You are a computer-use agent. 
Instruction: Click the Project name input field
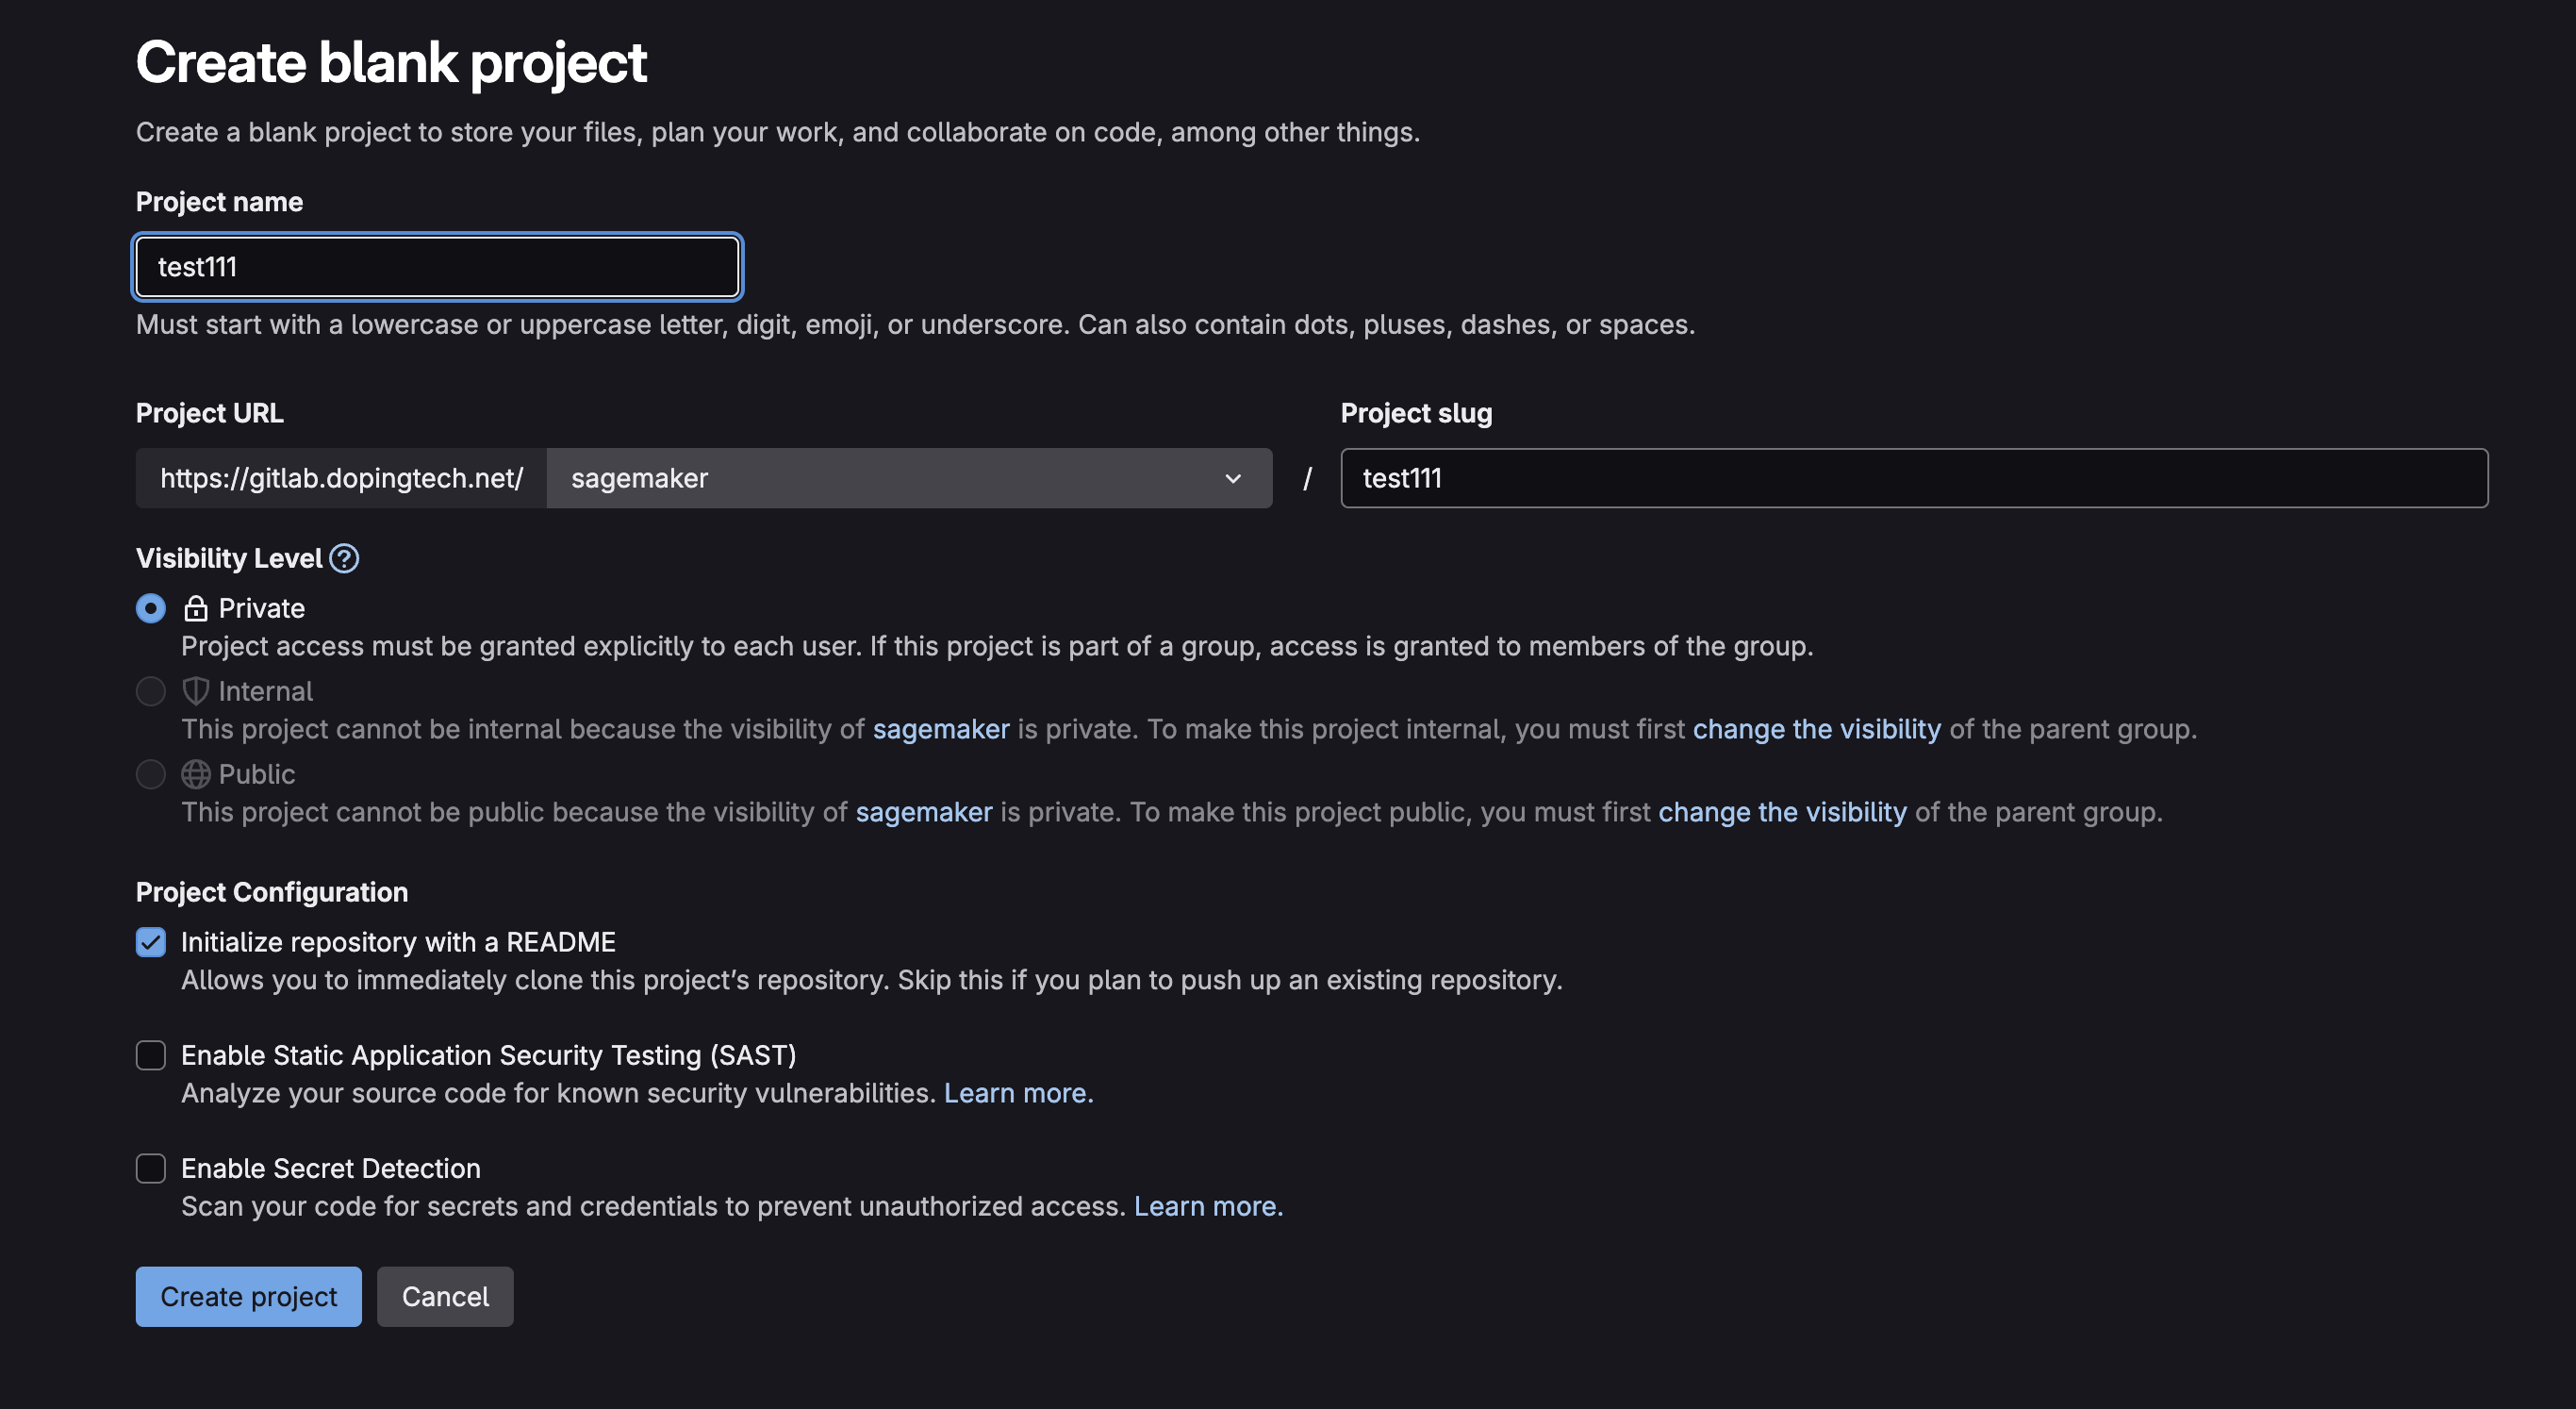click(x=437, y=267)
